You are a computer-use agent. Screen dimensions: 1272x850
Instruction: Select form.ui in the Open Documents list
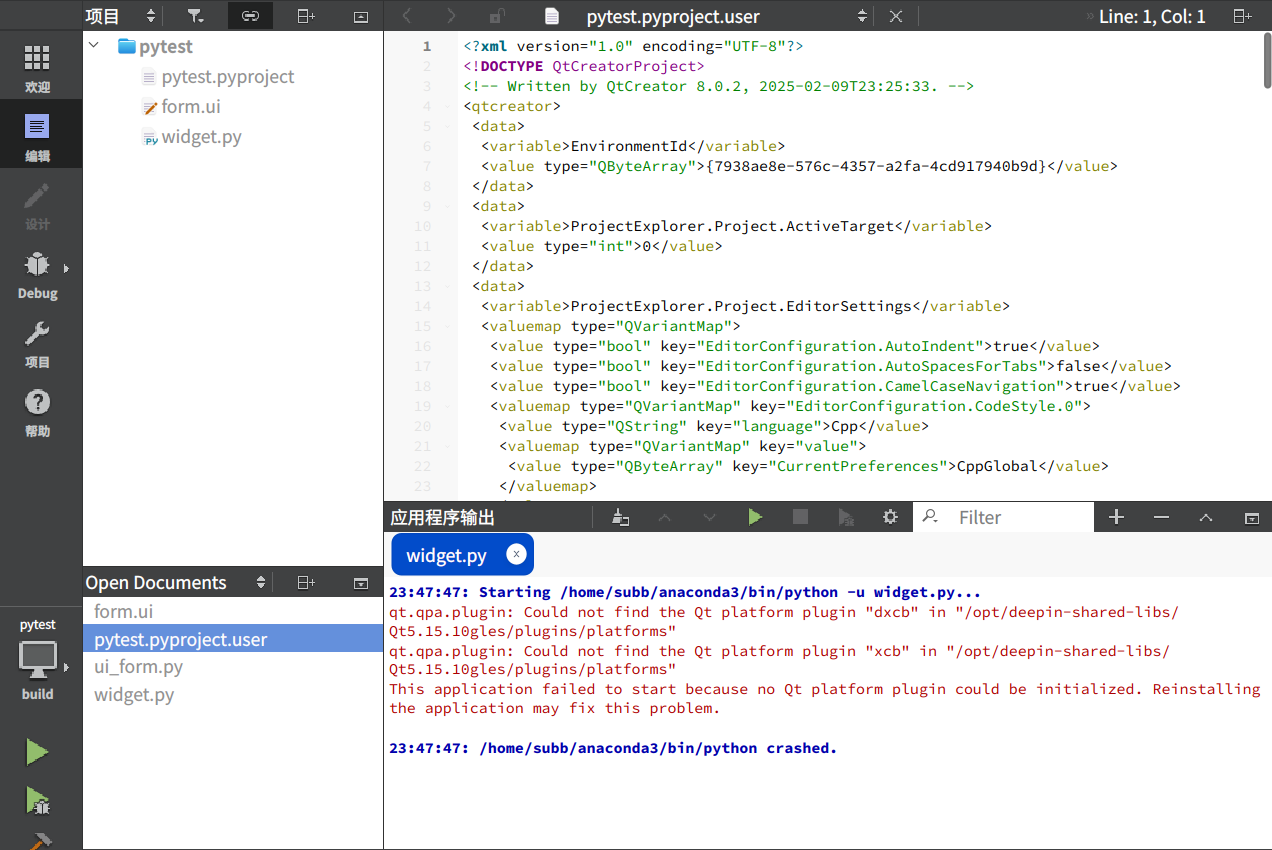(233, 611)
